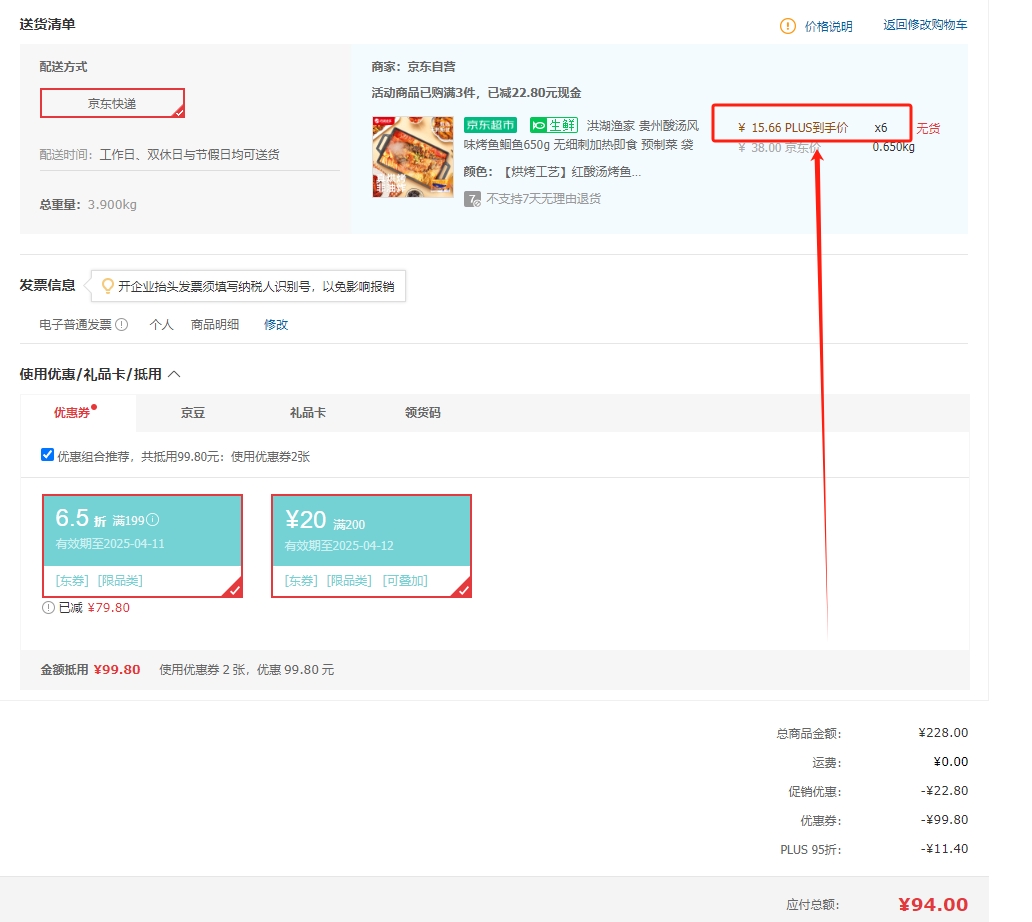Image resolution: width=1032 pixels, height=922 pixels.
Task: Click 颜色 红酸汤烤鱼 variant text
Action: (552, 172)
